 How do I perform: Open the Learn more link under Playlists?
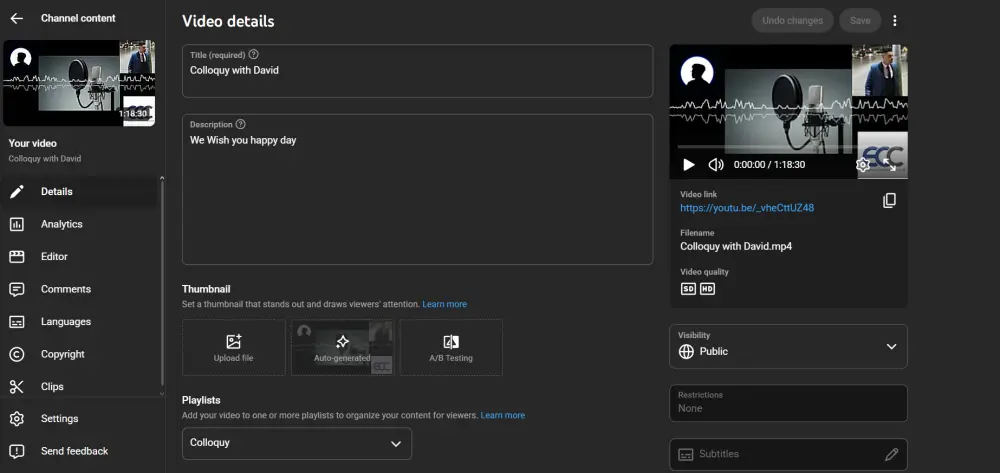coord(503,415)
